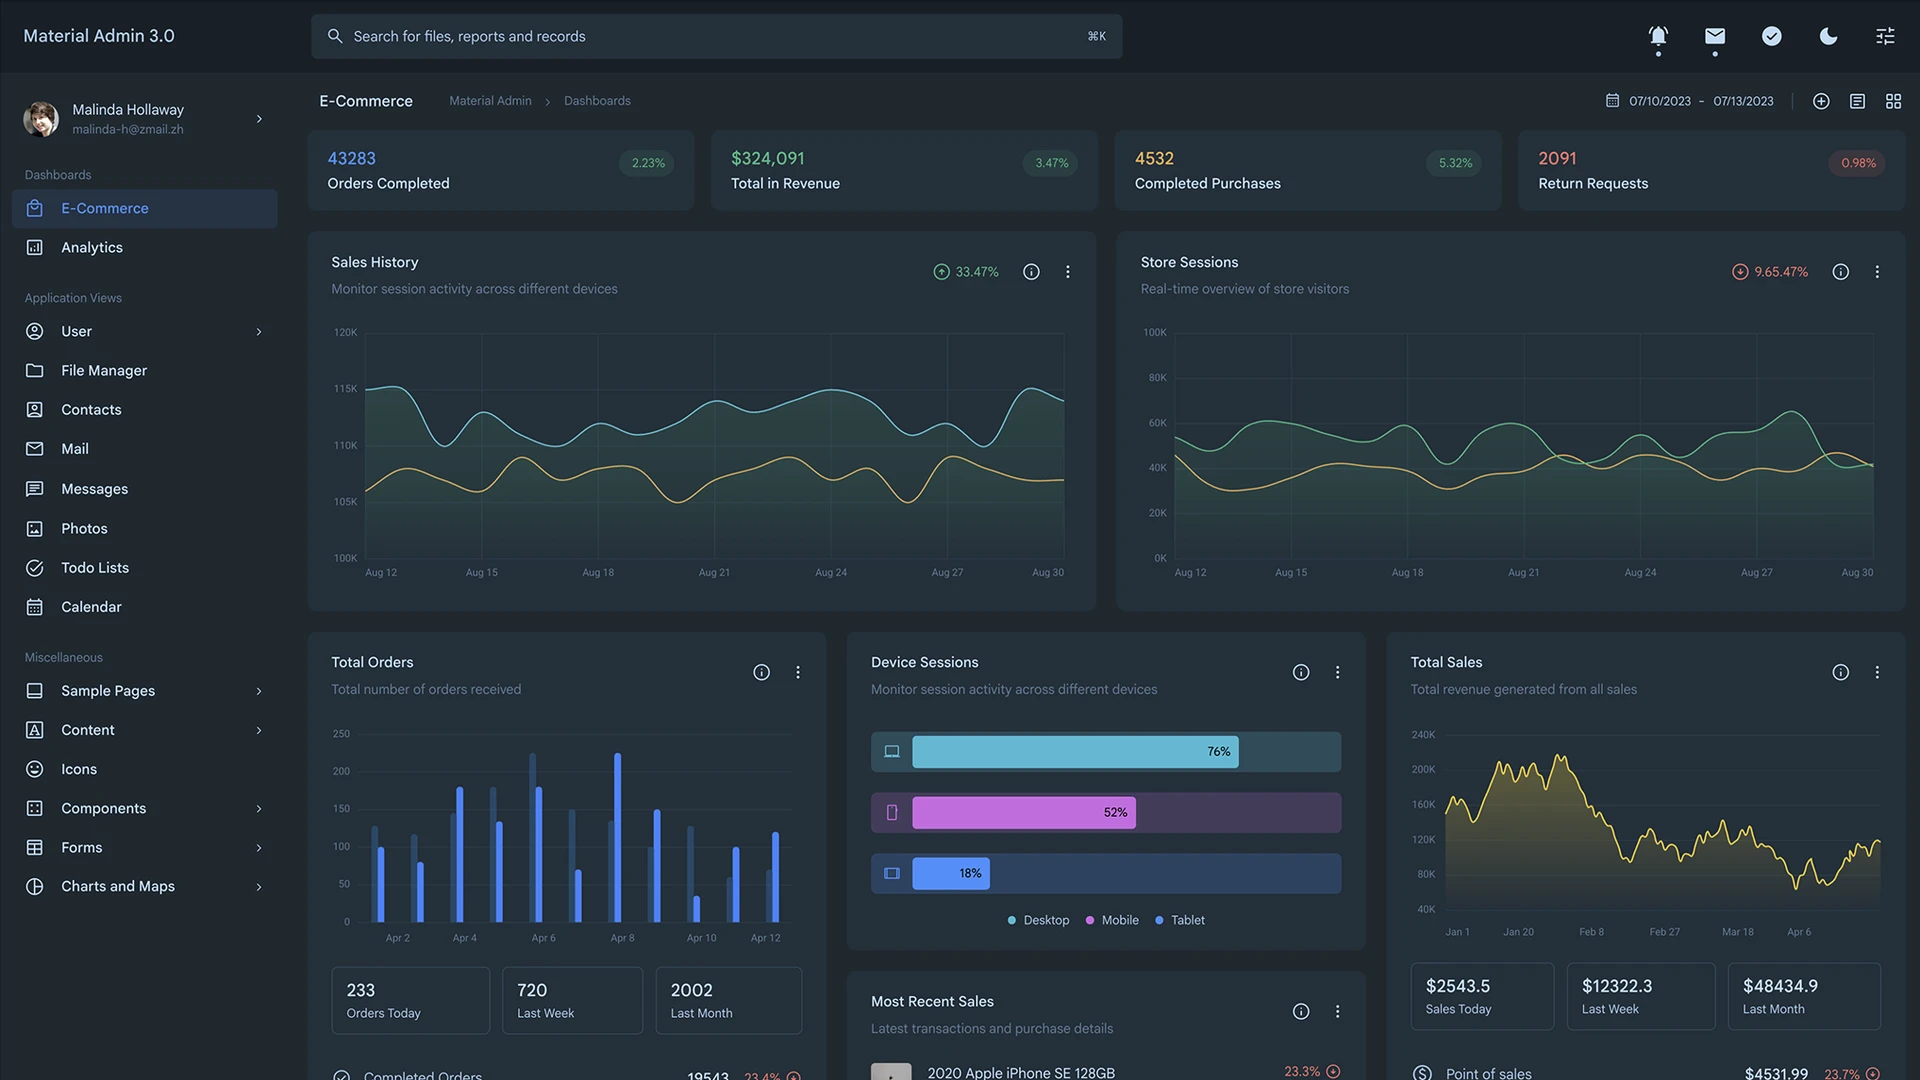The image size is (1920, 1080).
Task: Click the tasks checkmark icon in header
Action: 1771,36
